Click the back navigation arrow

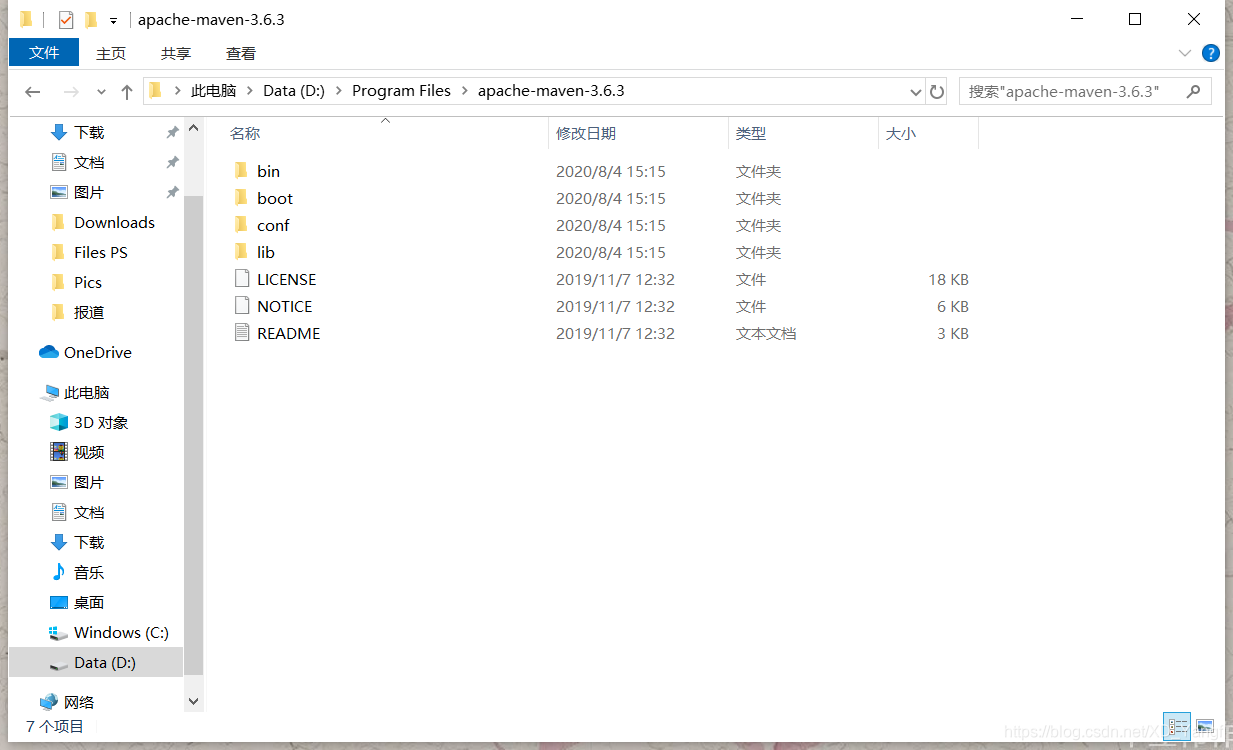(x=33, y=91)
